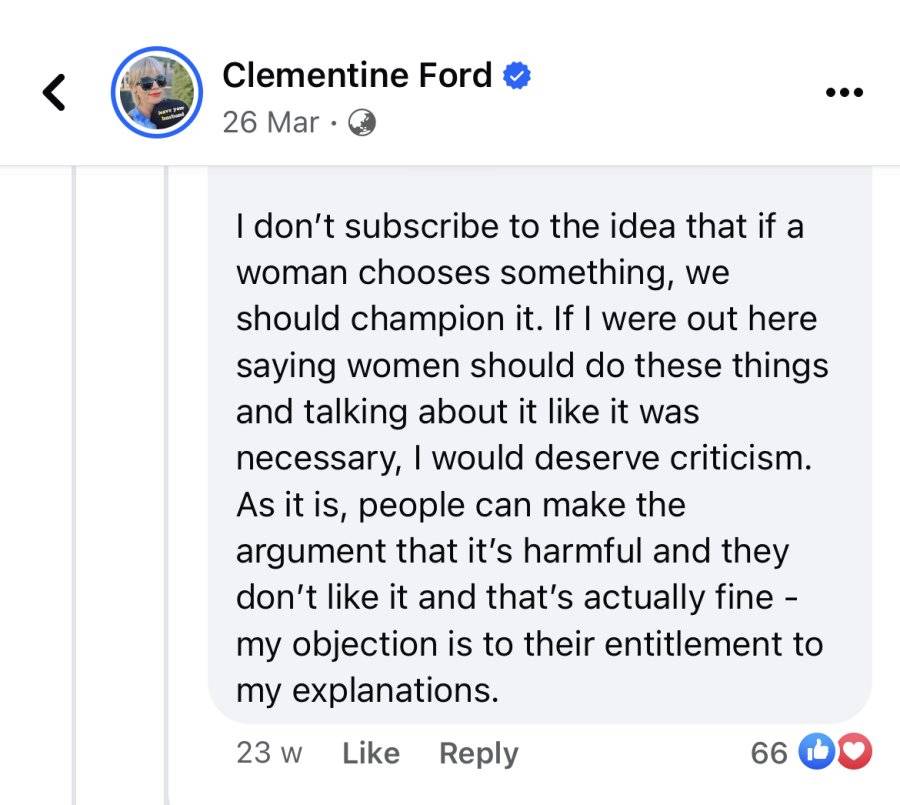The width and height of the screenshot is (900, 805).
Task: View the 66 reactions count
Action: point(769,752)
